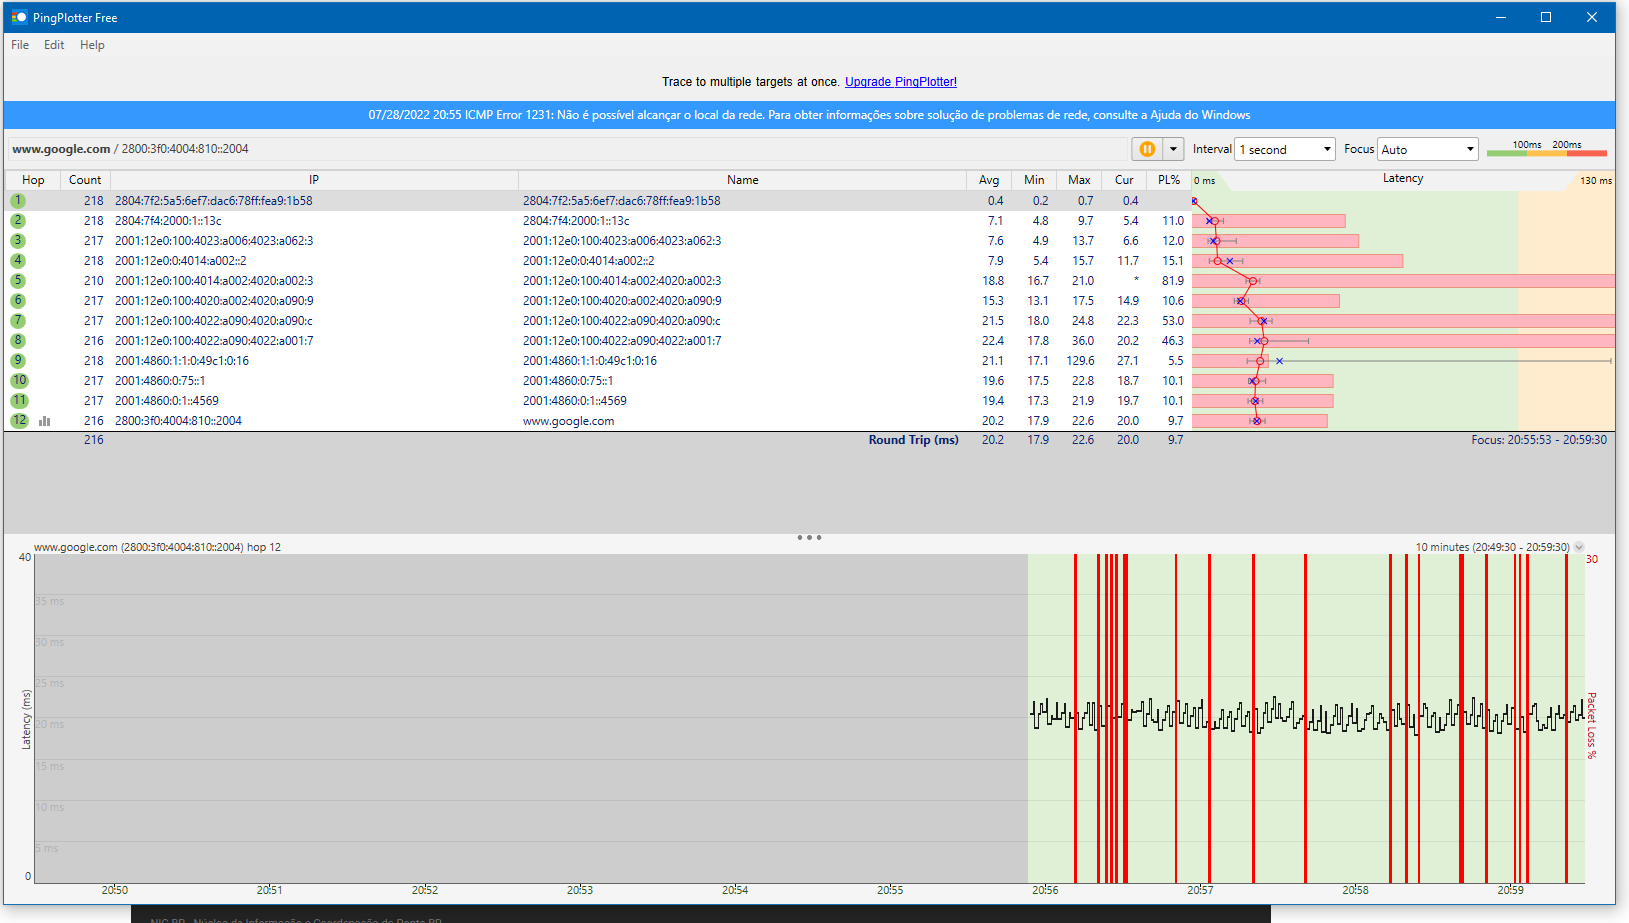Click the ICMP Error 1231 blue notification banner
Viewport: 1629px width, 923px height.
point(809,115)
